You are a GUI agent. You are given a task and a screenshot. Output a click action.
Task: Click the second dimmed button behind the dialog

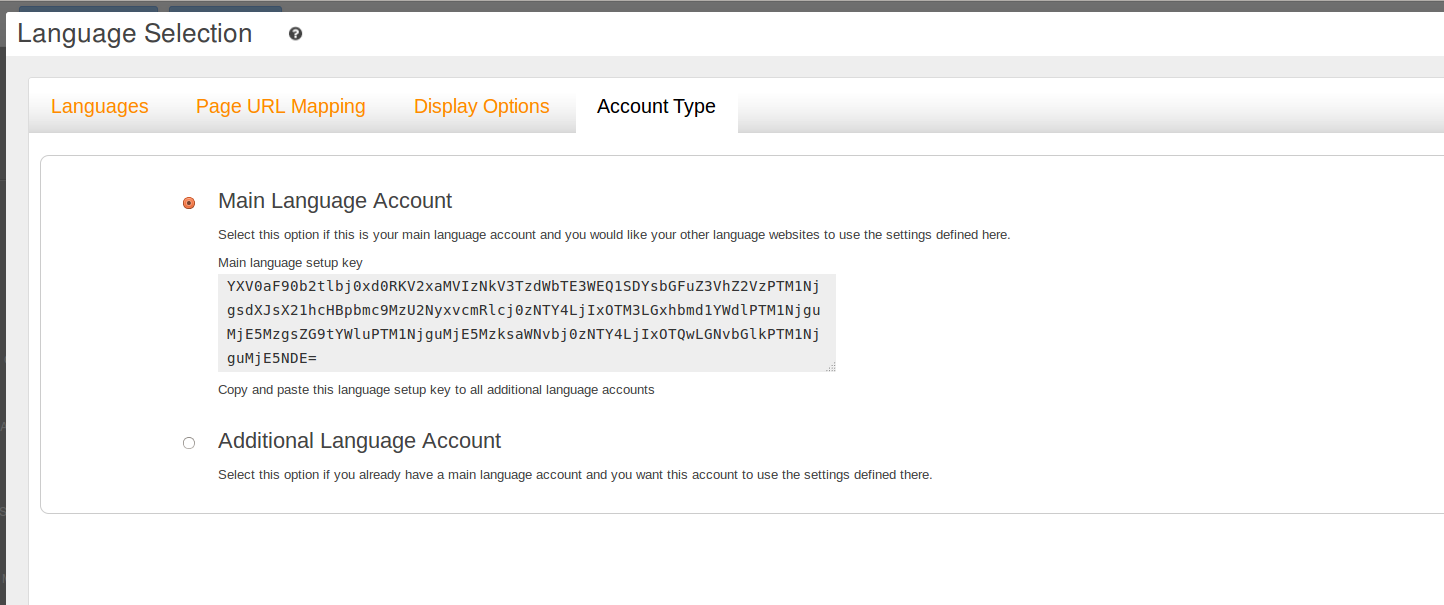tap(225, 6)
